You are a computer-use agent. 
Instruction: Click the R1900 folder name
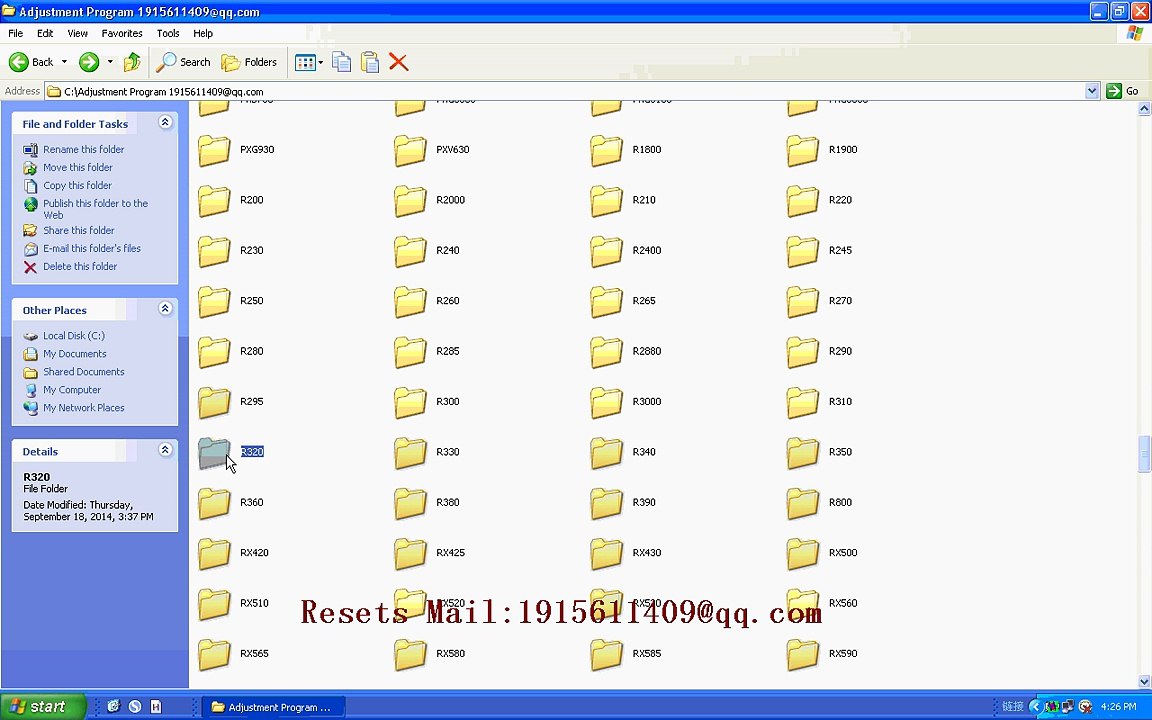pyautogui.click(x=843, y=149)
